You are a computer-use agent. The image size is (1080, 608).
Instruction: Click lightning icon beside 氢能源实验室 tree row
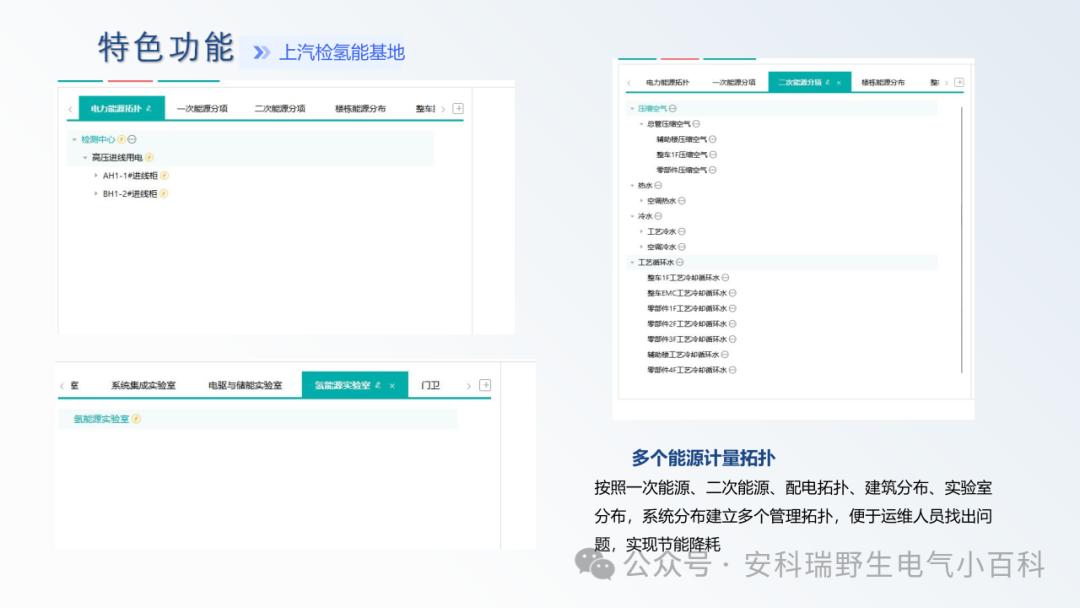click(136, 419)
